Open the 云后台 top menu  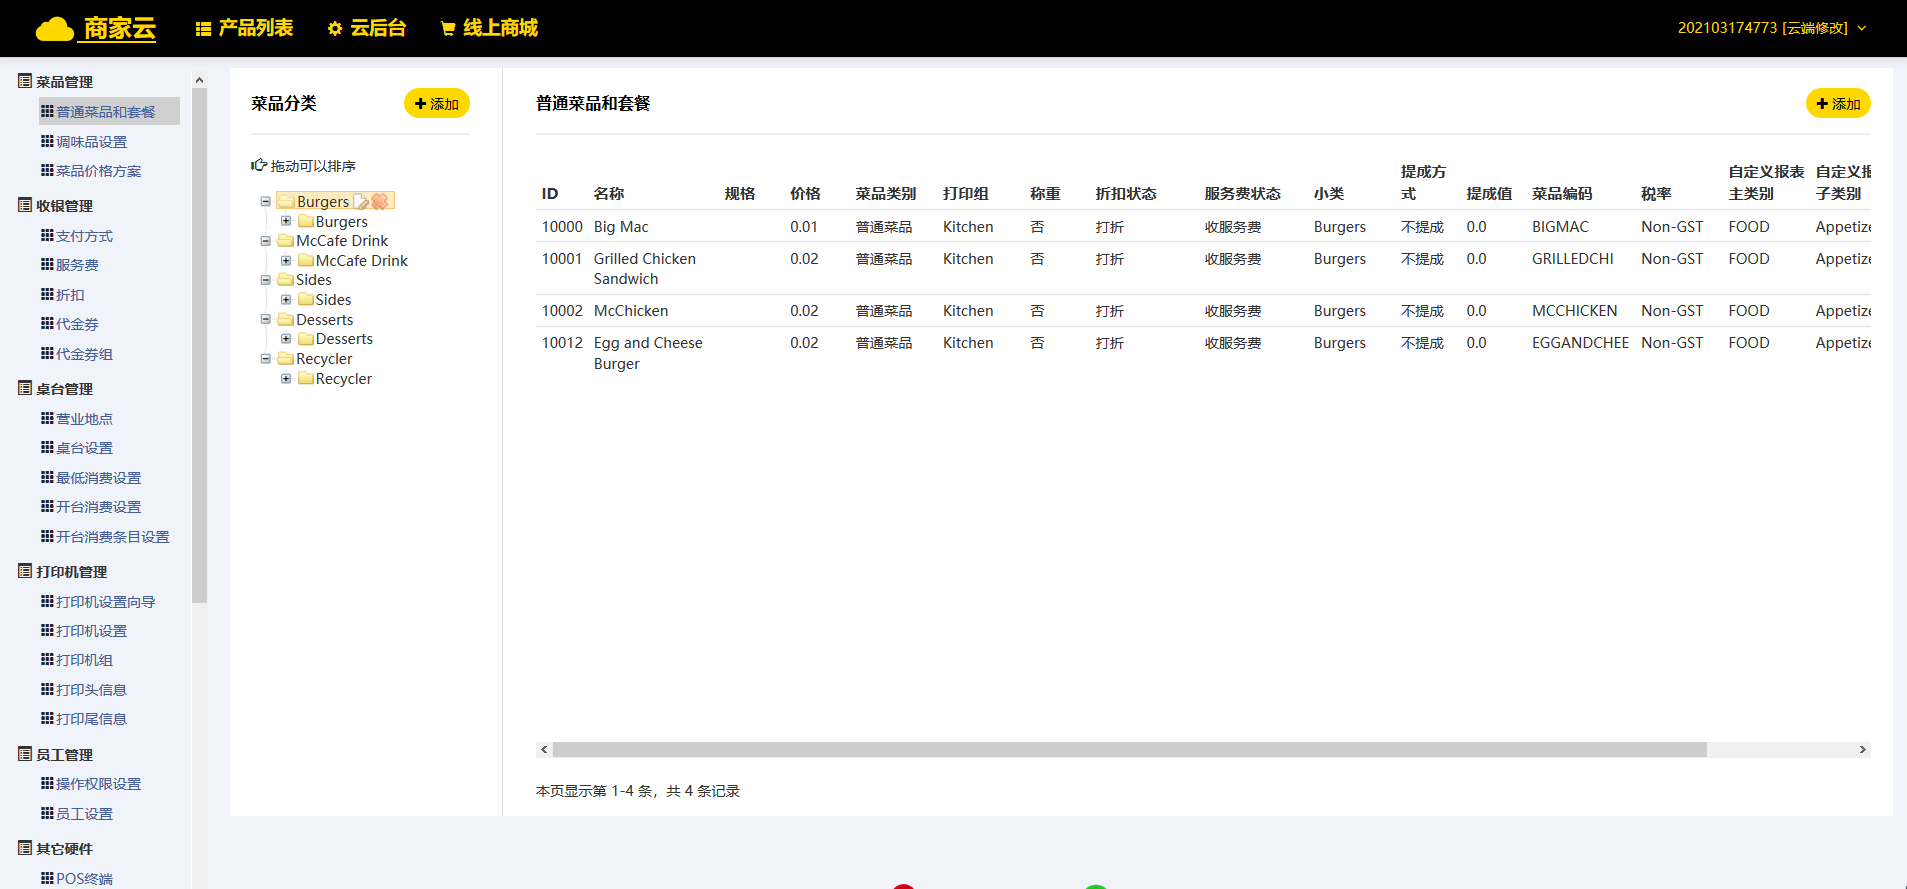click(367, 28)
